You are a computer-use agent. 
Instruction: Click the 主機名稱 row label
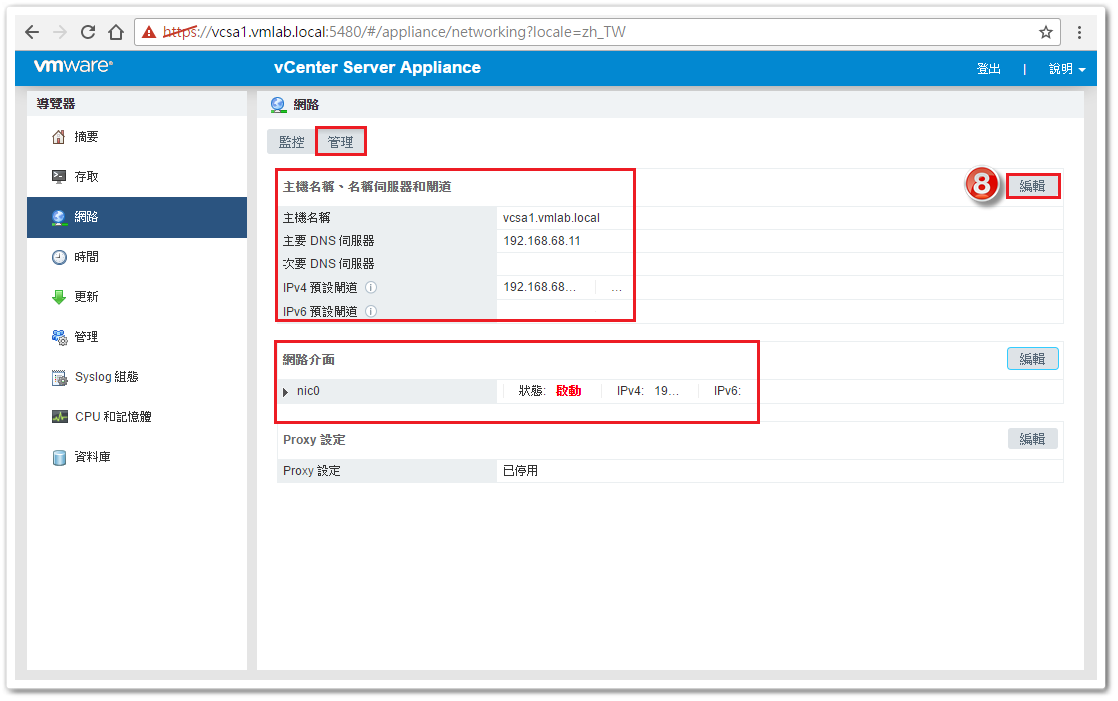pyautogui.click(x=307, y=218)
